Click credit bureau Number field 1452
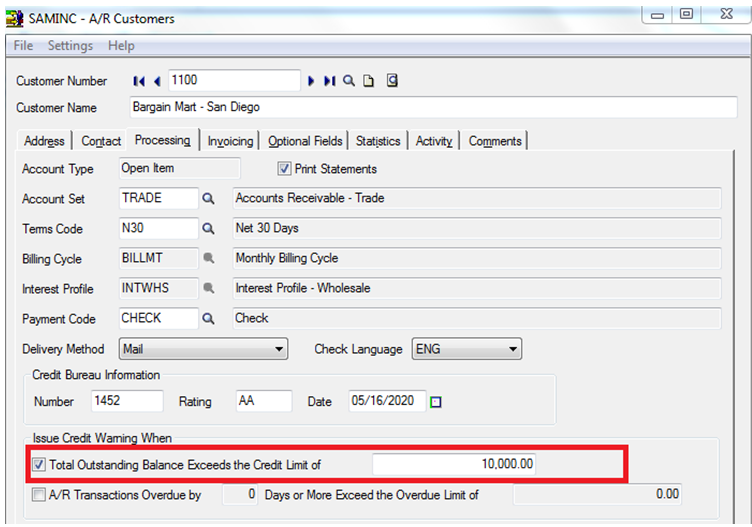Screen dimensions: 752x527 [127, 401]
